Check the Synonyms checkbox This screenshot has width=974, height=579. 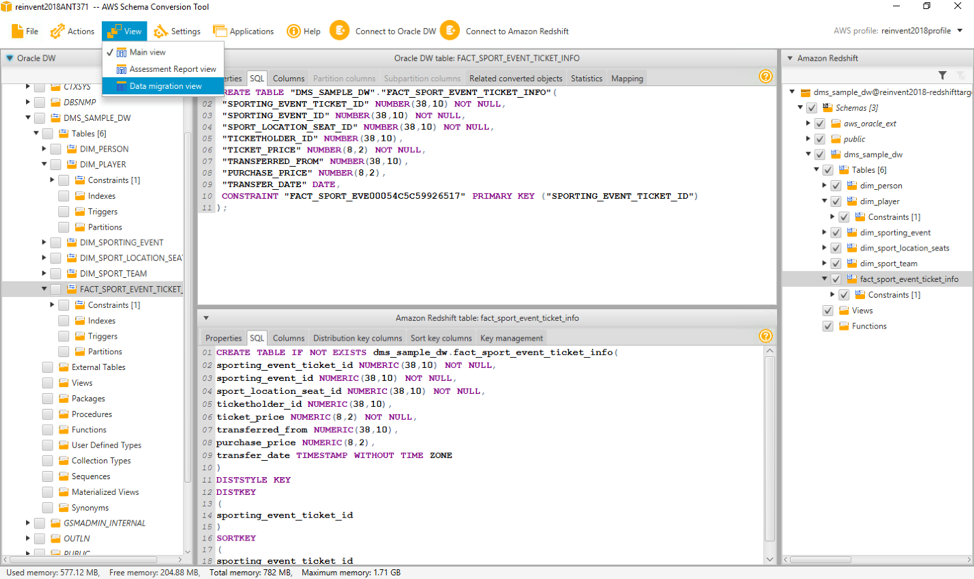point(47,508)
